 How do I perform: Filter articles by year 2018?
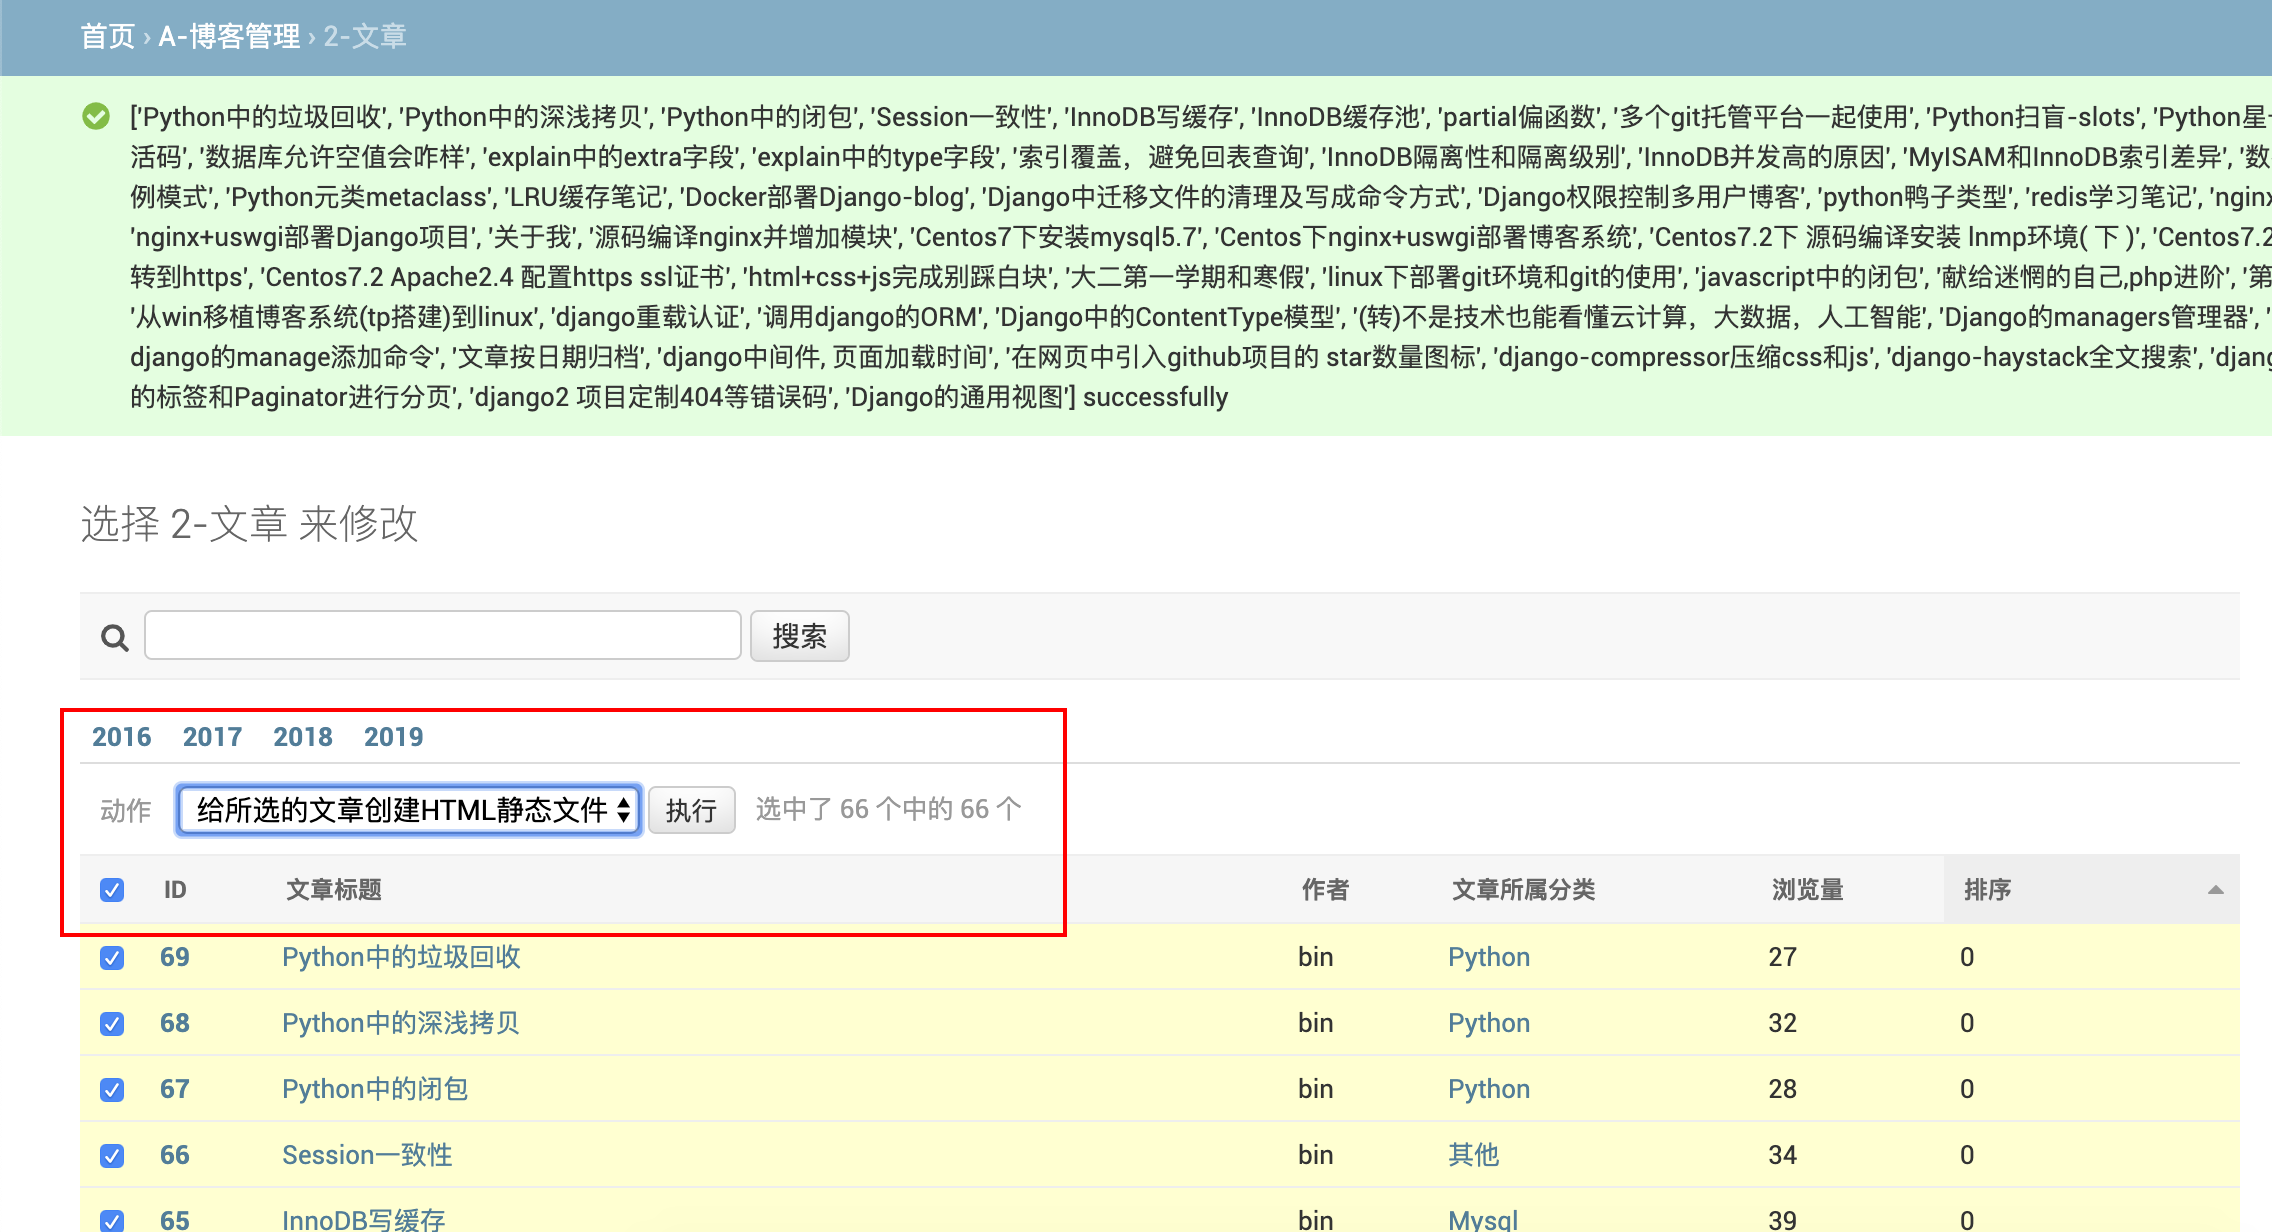point(302,737)
